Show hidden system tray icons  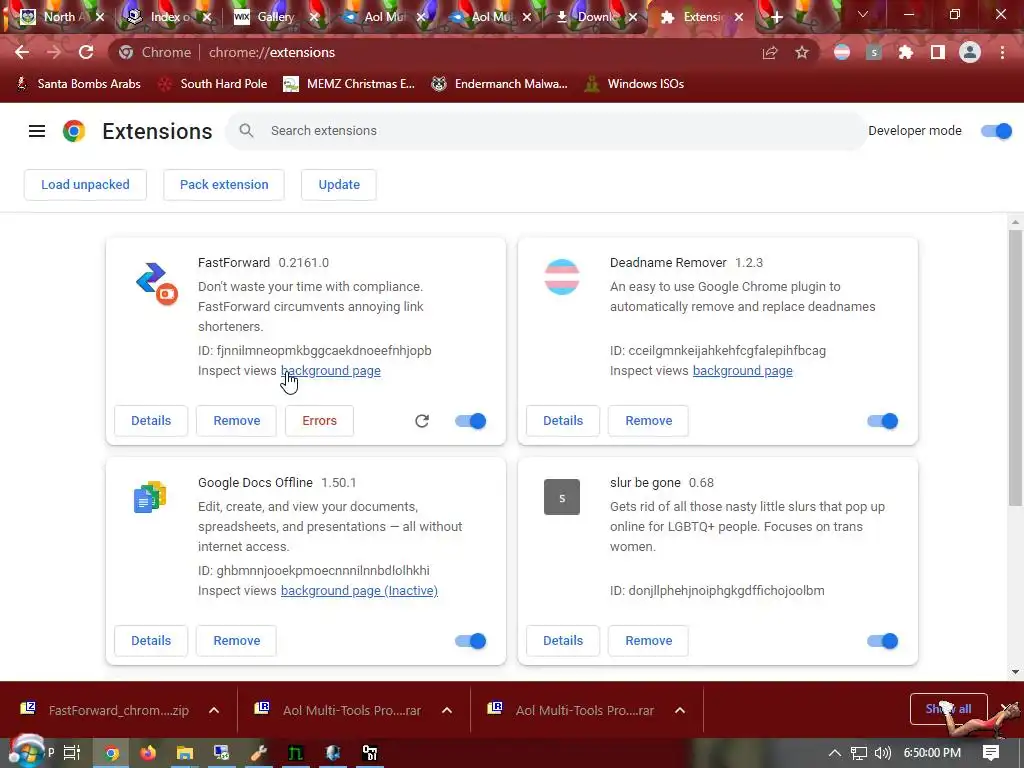(835, 753)
